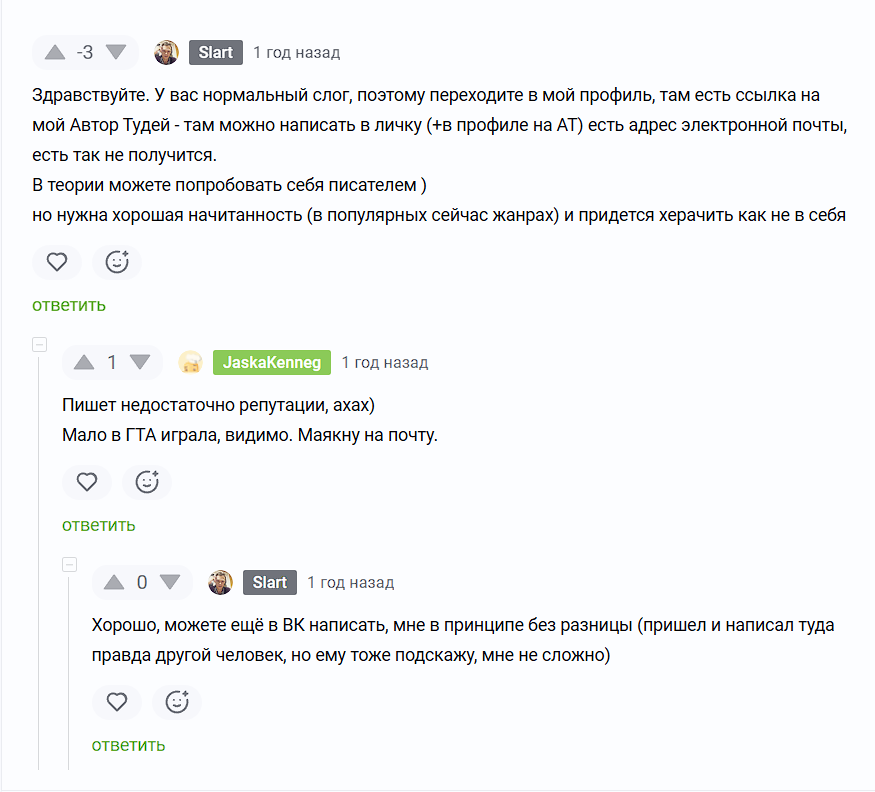
Task: Upvote Slart's last reply
Action: coord(115,582)
